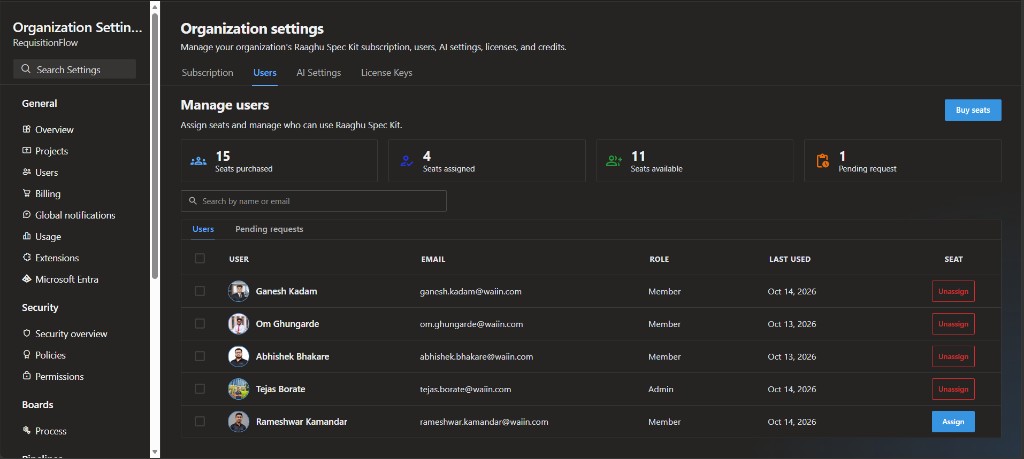This screenshot has width=1024, height=459.
Task: Click the Permissions lock icon
Action: click(27, 376)
